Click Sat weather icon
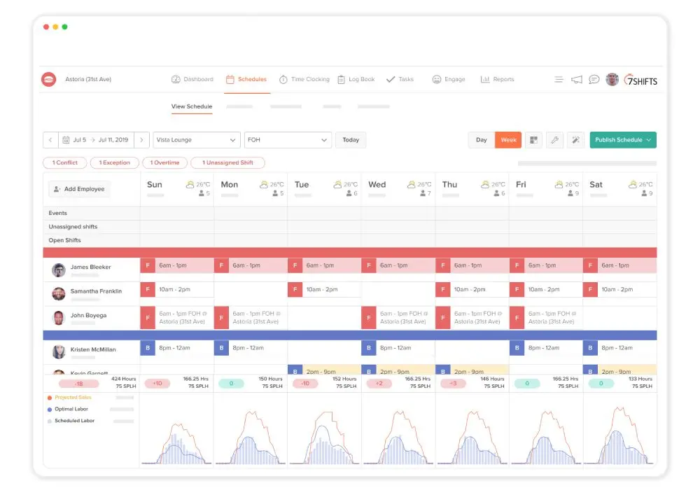This screenshot has height=502, width=700. click(633, 184)
